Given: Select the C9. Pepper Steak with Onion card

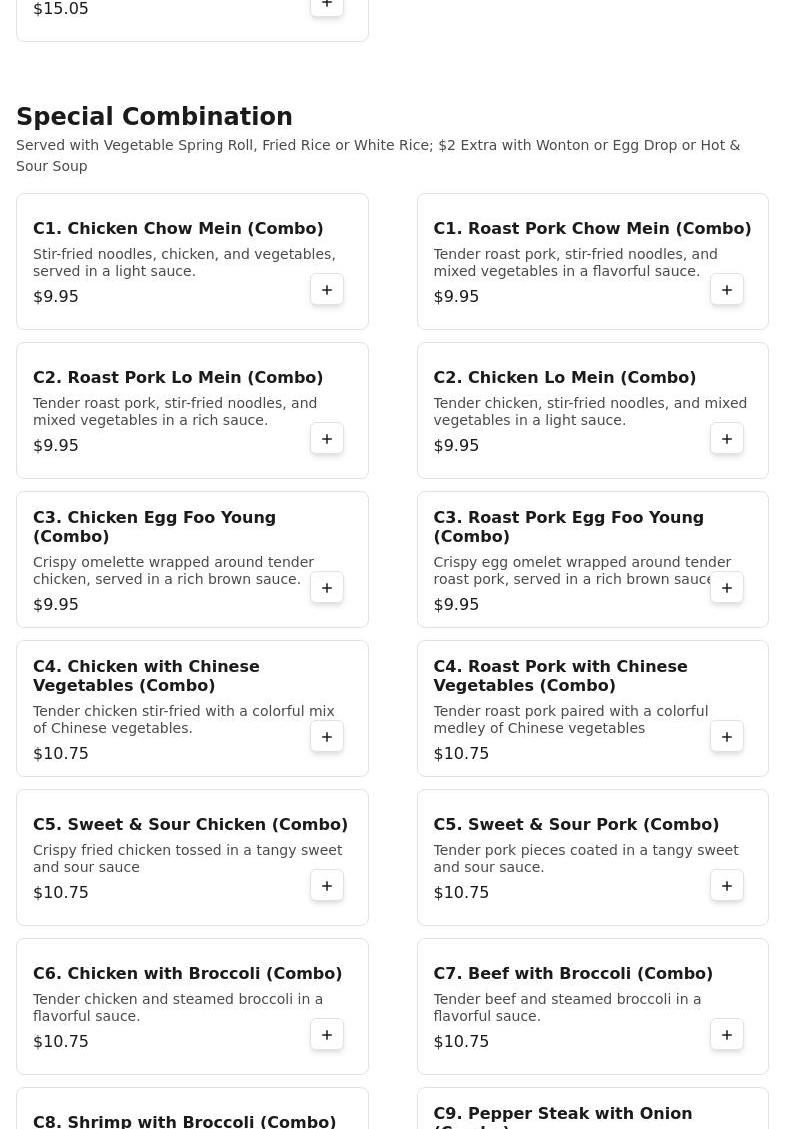Looking at the screenshot, I should click(593, 1108).
